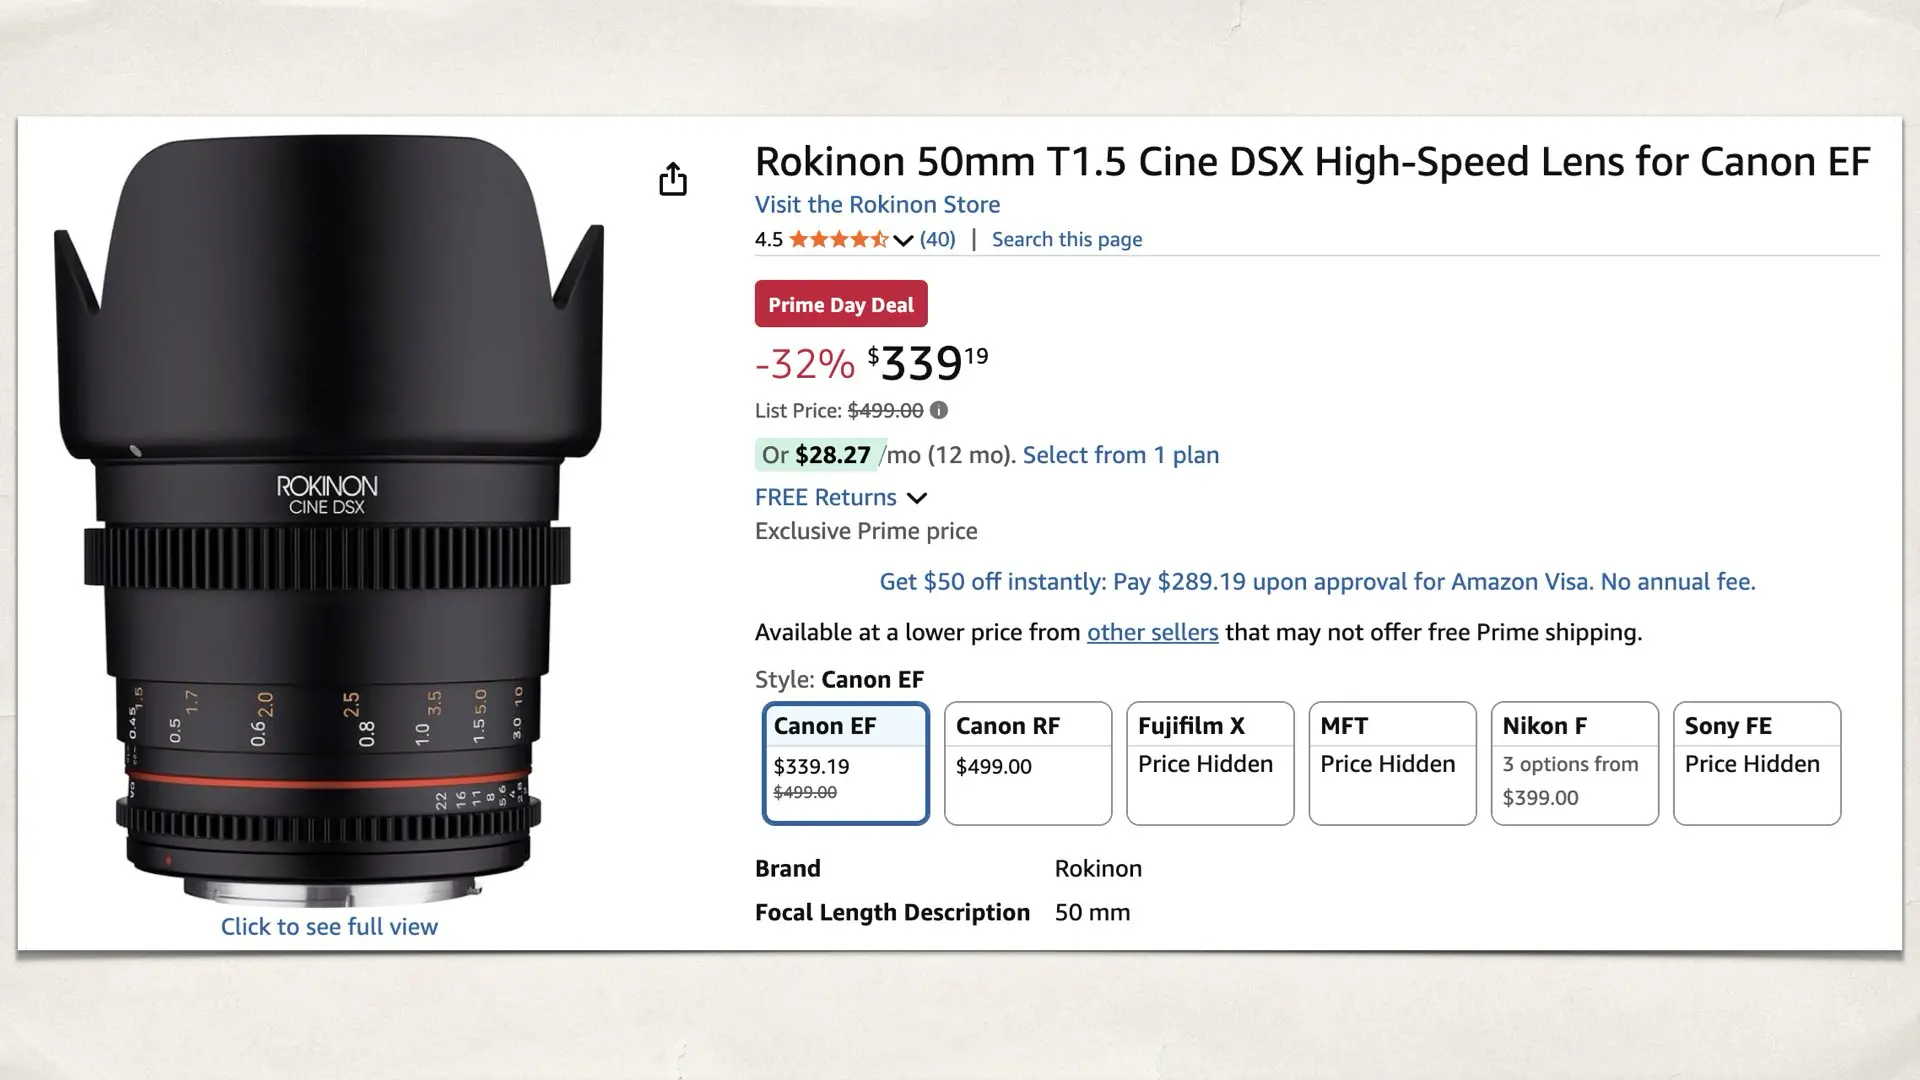
Task: Select the Canon RF style option
Action: coord(1027,763)
